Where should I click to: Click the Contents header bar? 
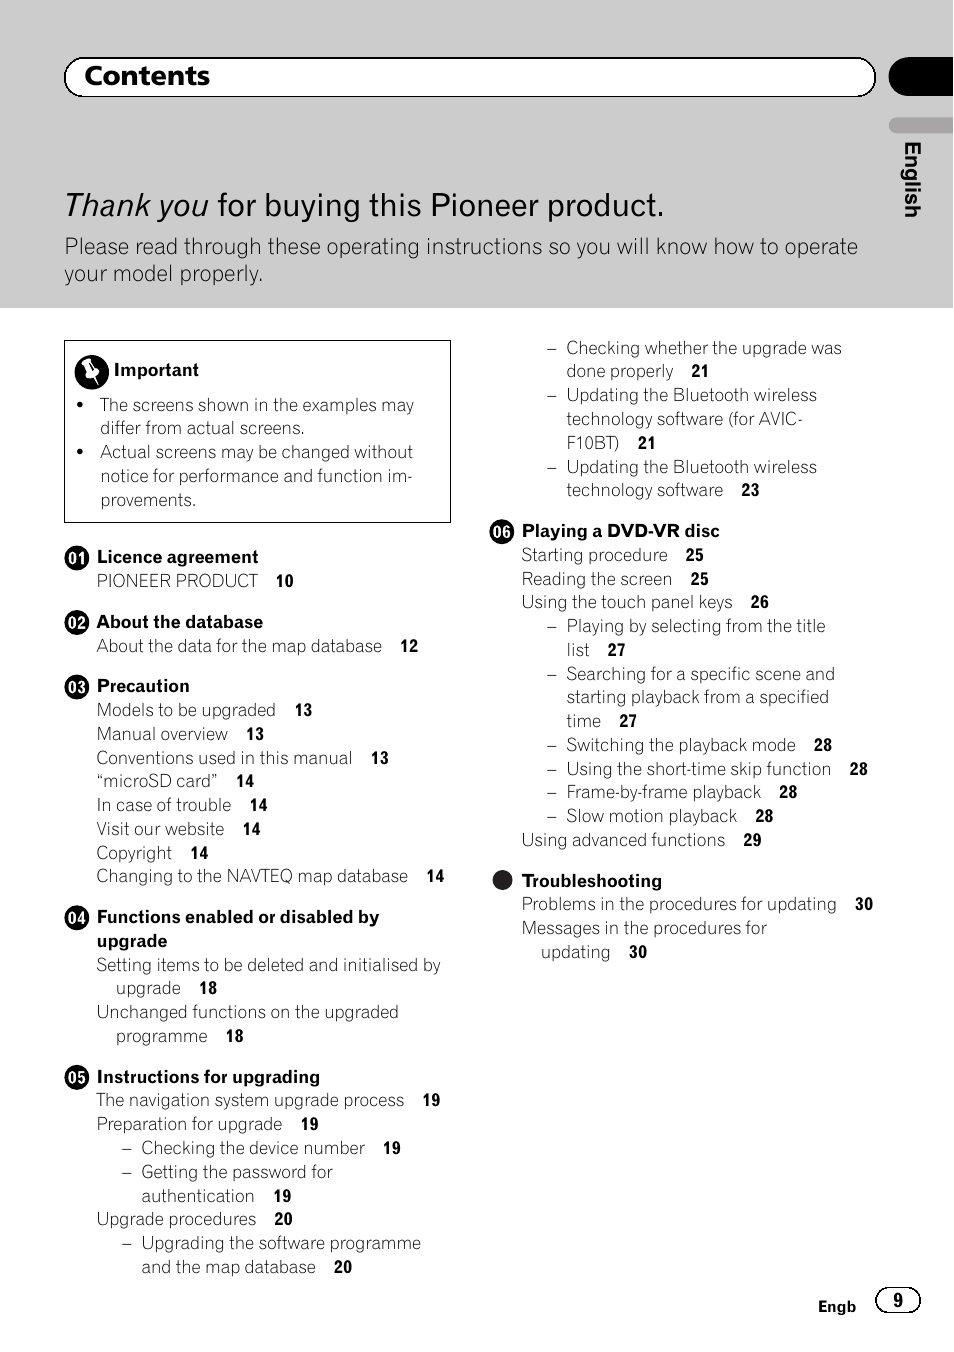[469, 77]
